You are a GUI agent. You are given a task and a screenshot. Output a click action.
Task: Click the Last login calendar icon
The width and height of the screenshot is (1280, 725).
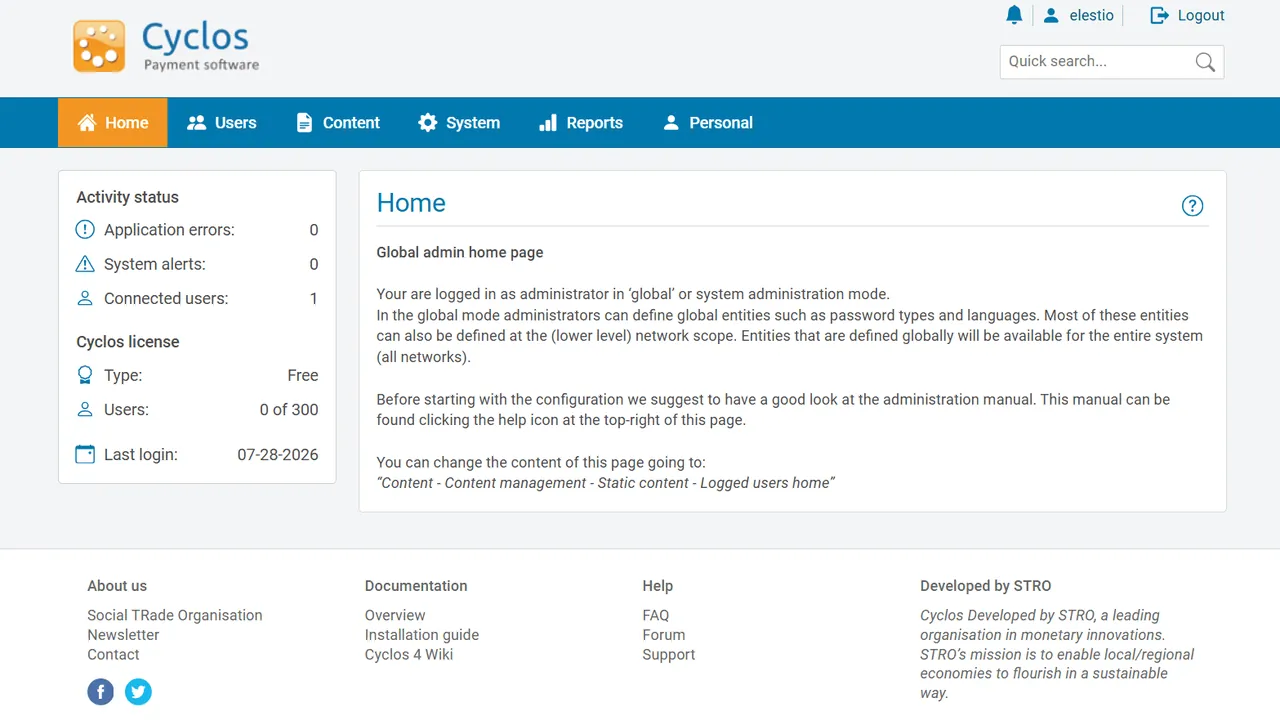tap(85, 454)
